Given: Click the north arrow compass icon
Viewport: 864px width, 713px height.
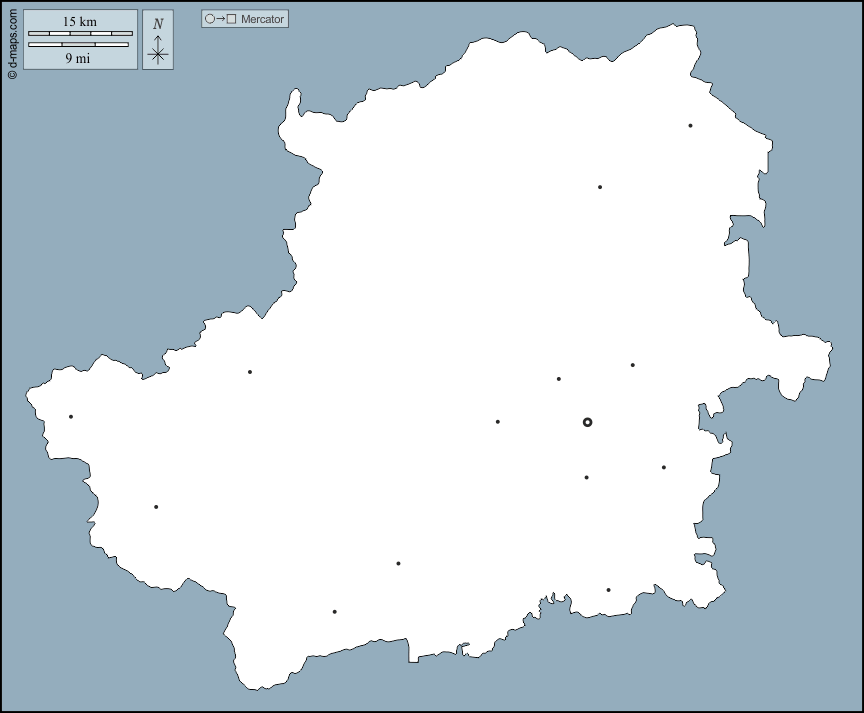Looking at the screenshot, I should pyautogui.click(x=158, y=41).
